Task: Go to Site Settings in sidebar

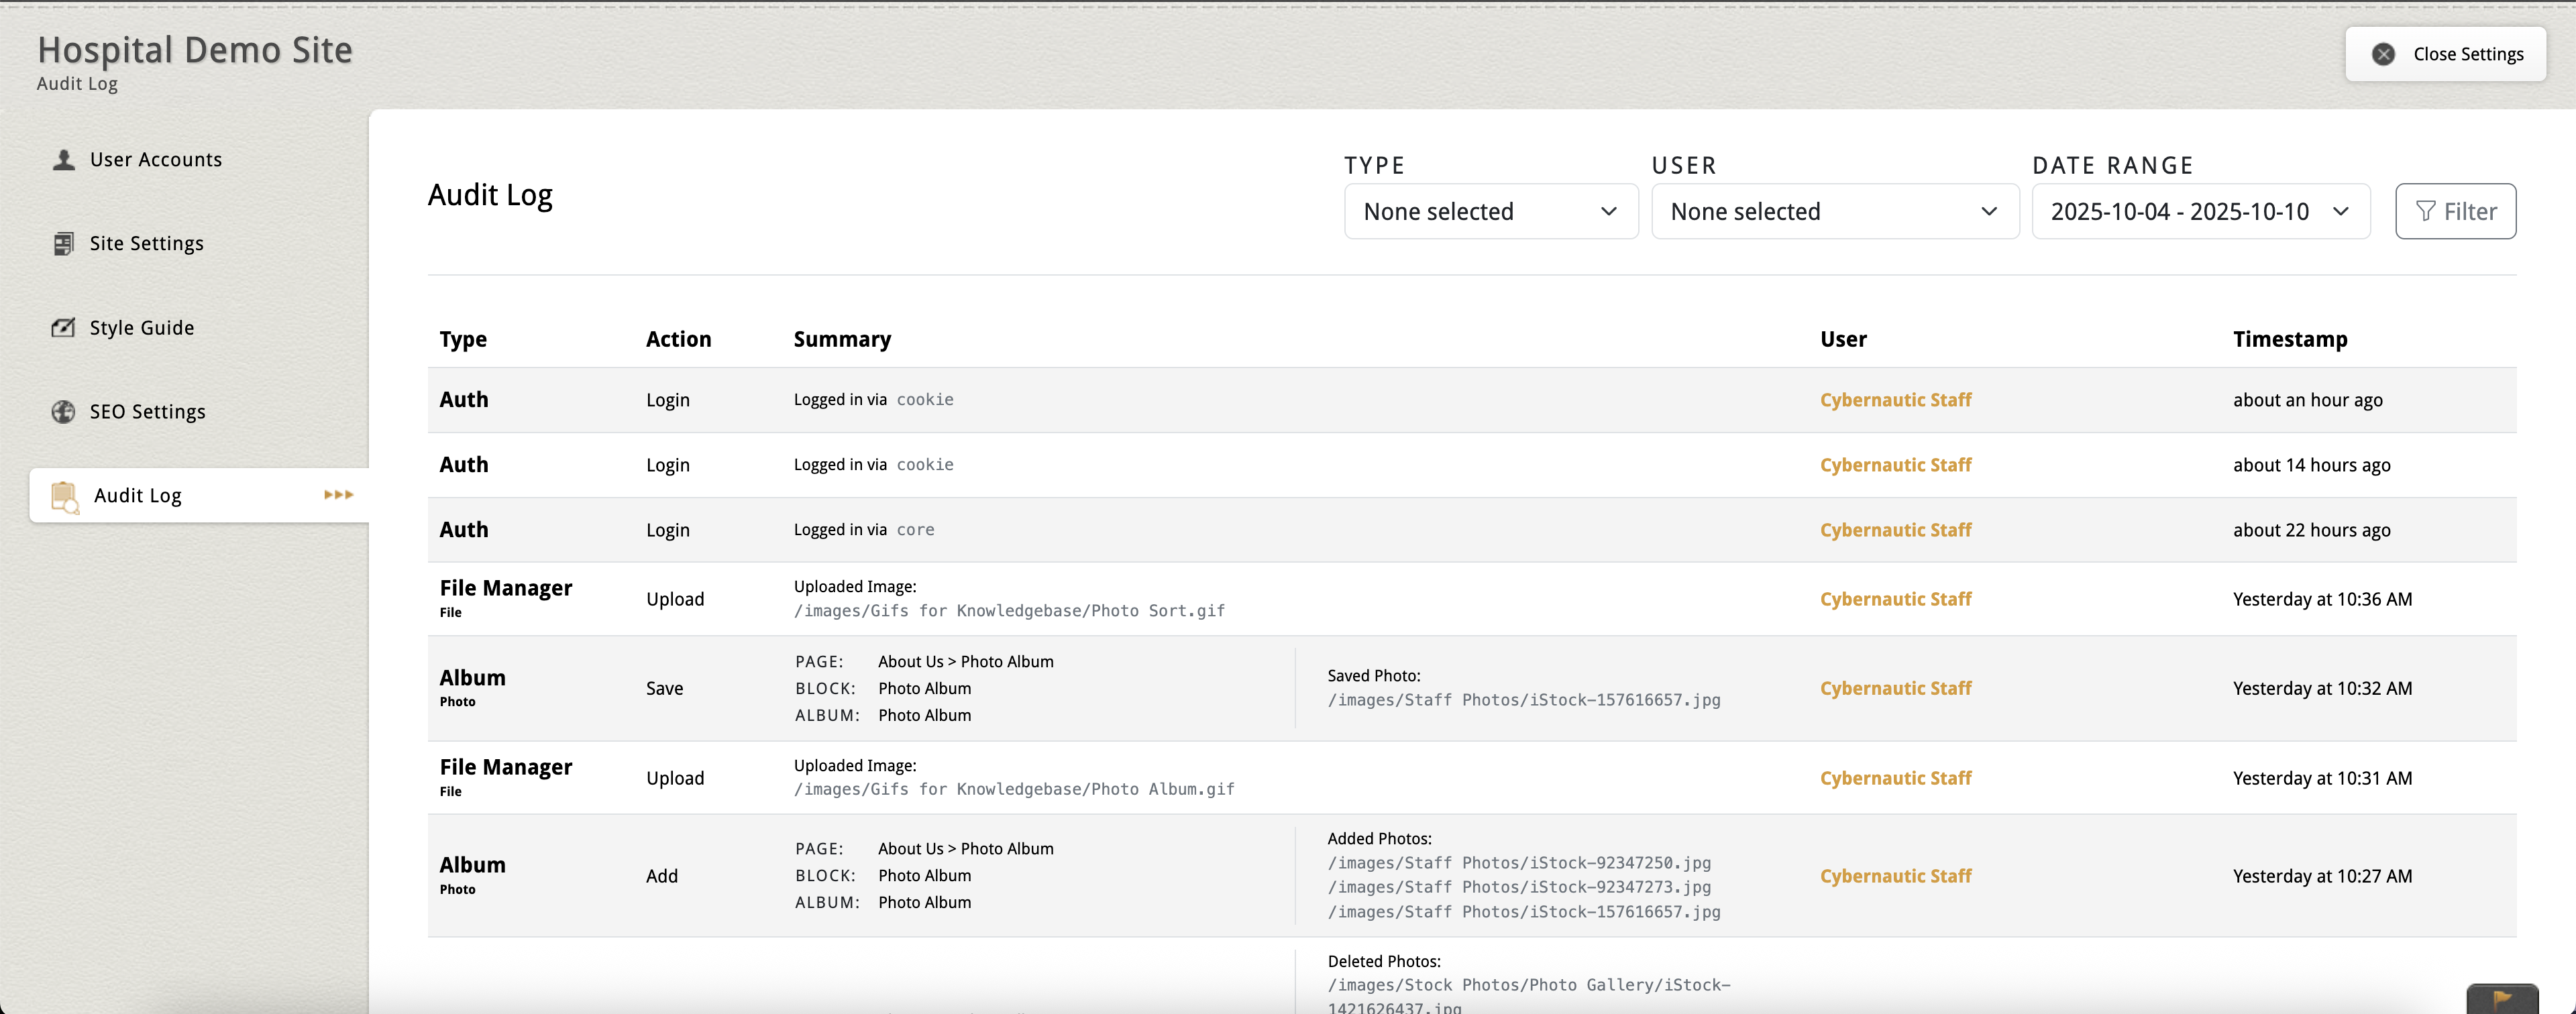Action: 146,244
